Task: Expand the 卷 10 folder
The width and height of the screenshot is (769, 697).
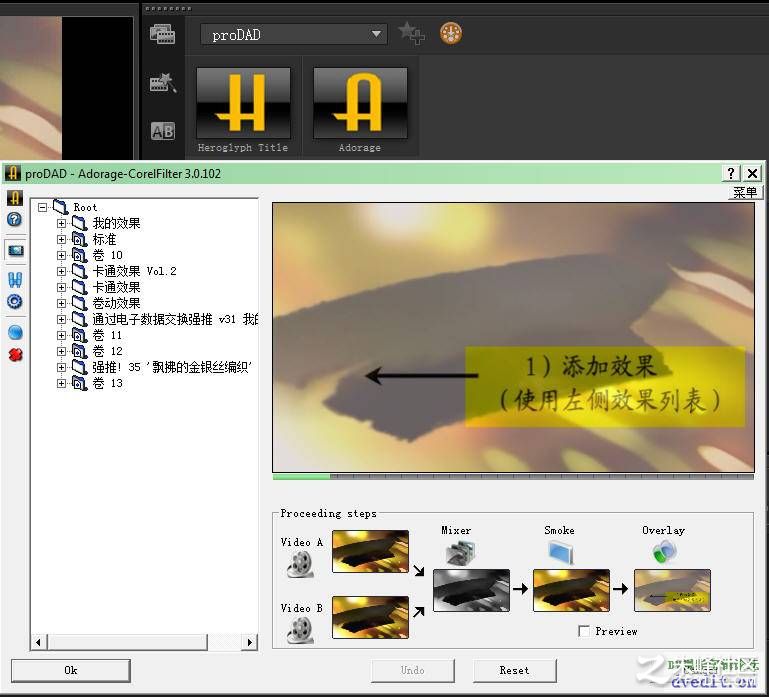Action: coord(61,255)
